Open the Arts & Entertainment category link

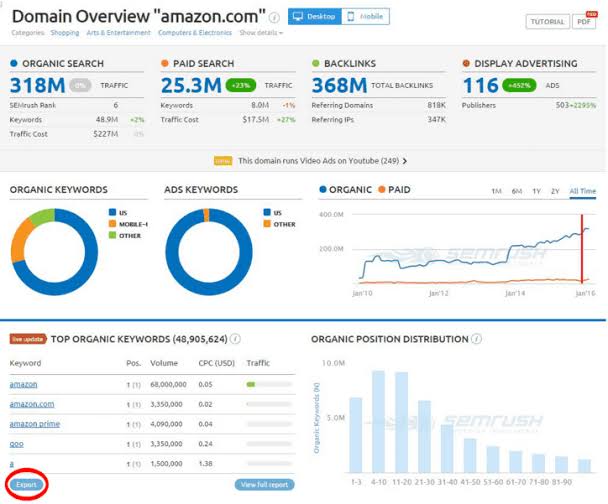coord(118,33)
